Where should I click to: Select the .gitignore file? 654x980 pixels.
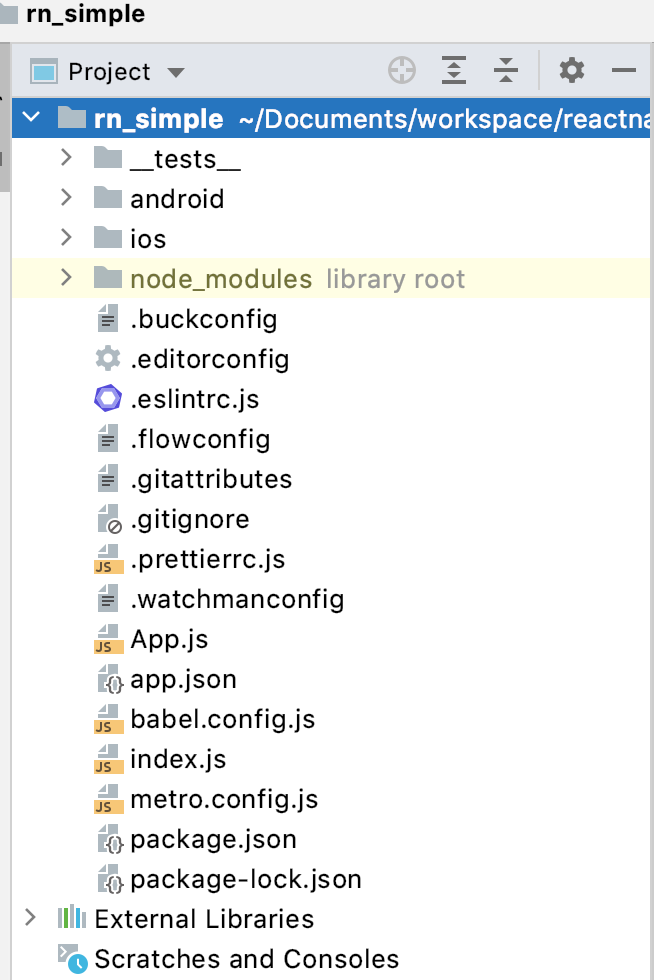tap(189, 519)
